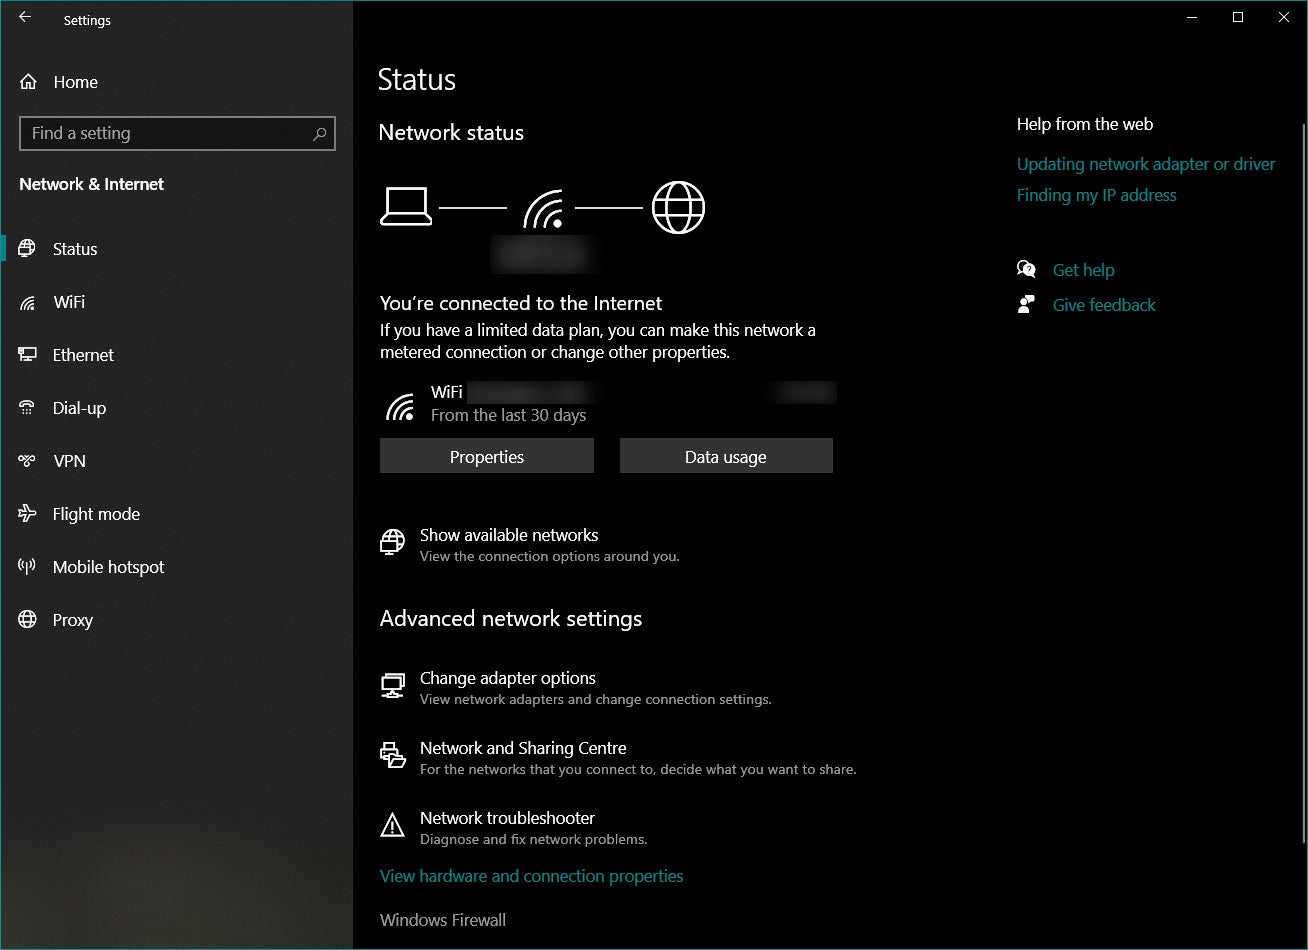Click the Internet globe in network diagram

click(x=678, y=207)
